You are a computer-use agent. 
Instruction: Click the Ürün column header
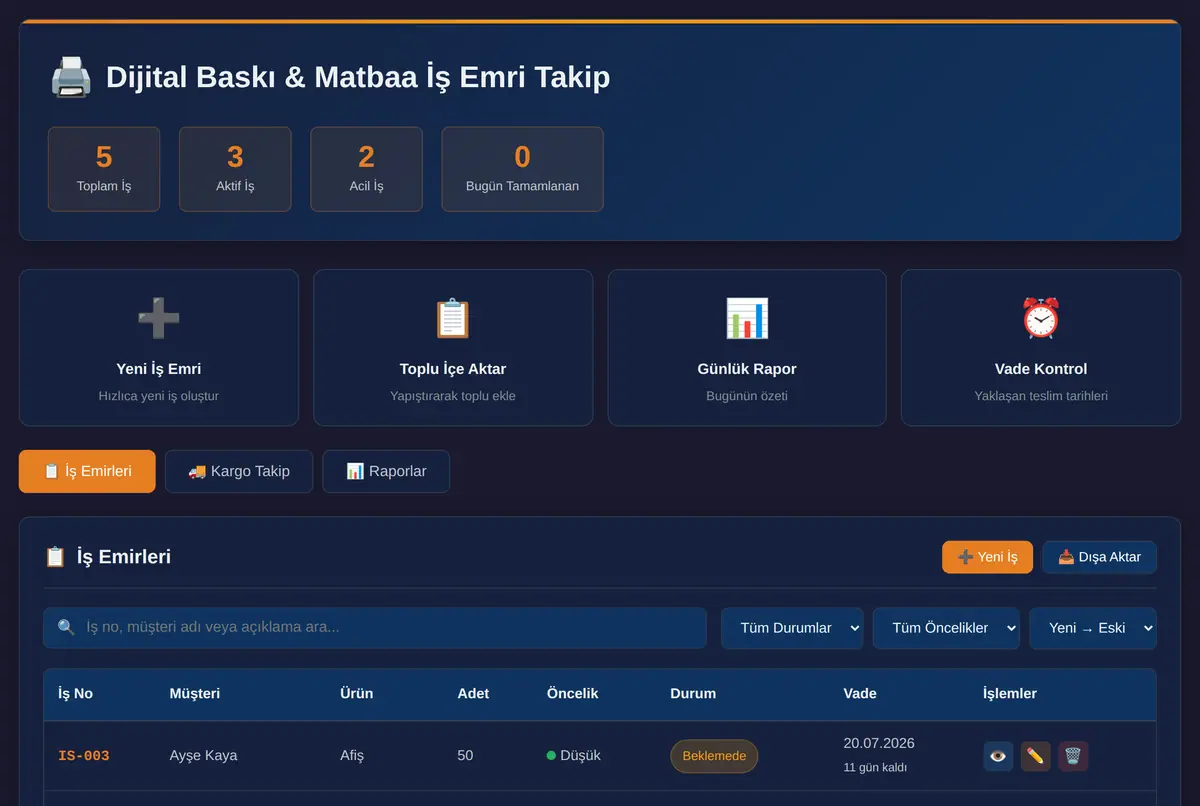coord(356,693)
